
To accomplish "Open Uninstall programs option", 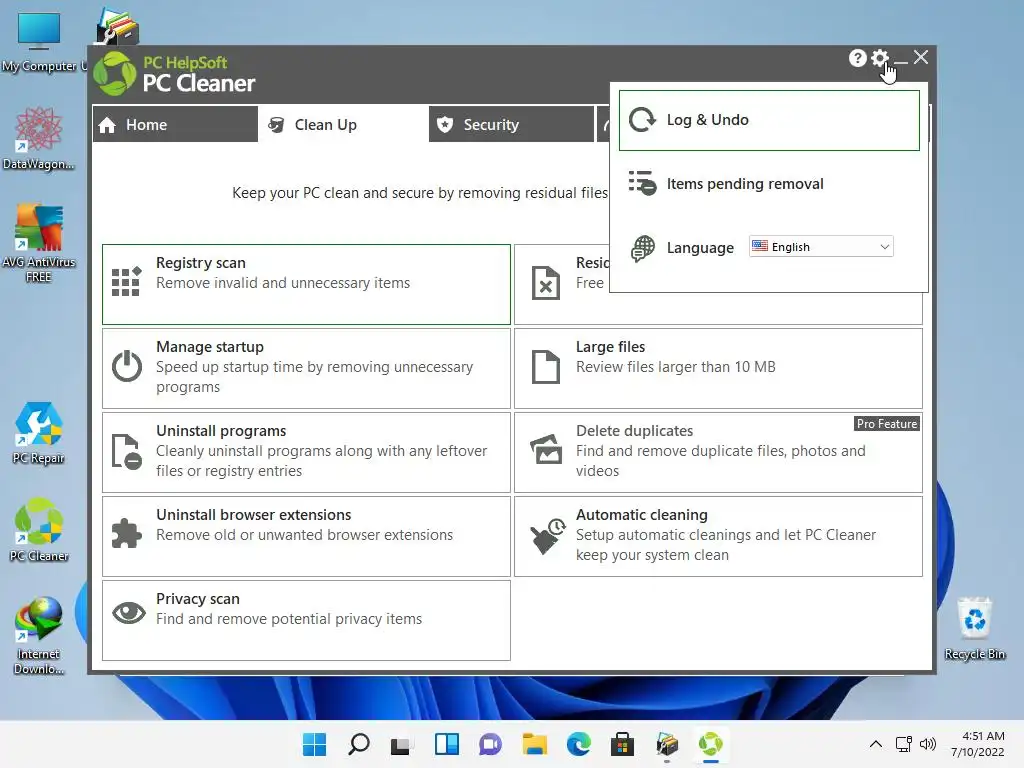I will (306, 452).
